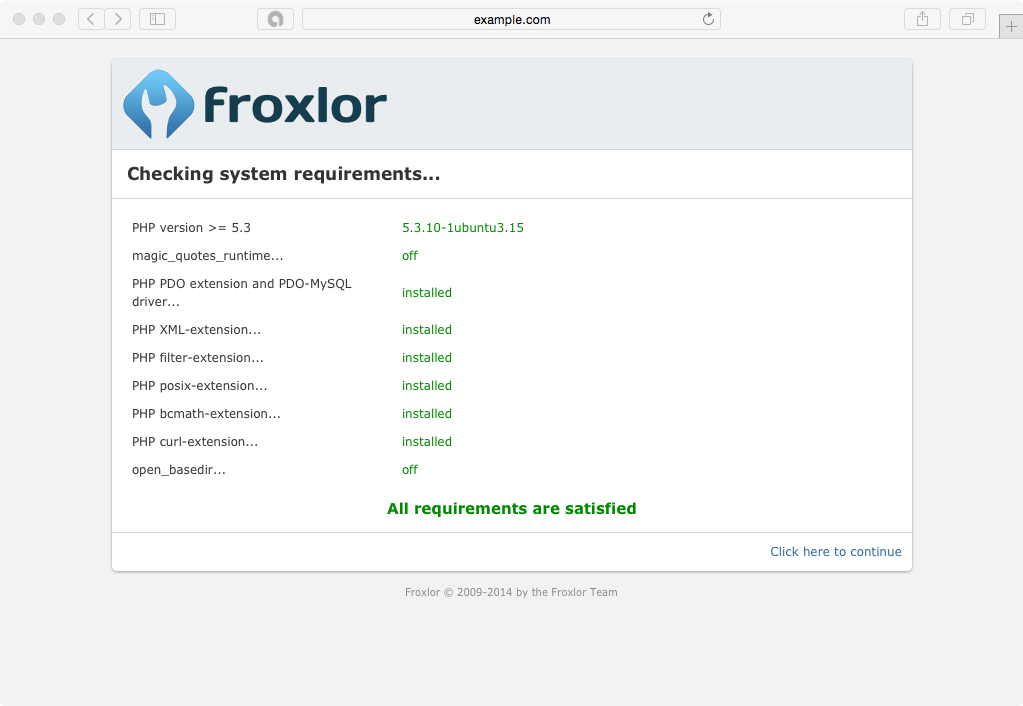
Task: Reload the page with the refresh icon
Action: point(708,19)
